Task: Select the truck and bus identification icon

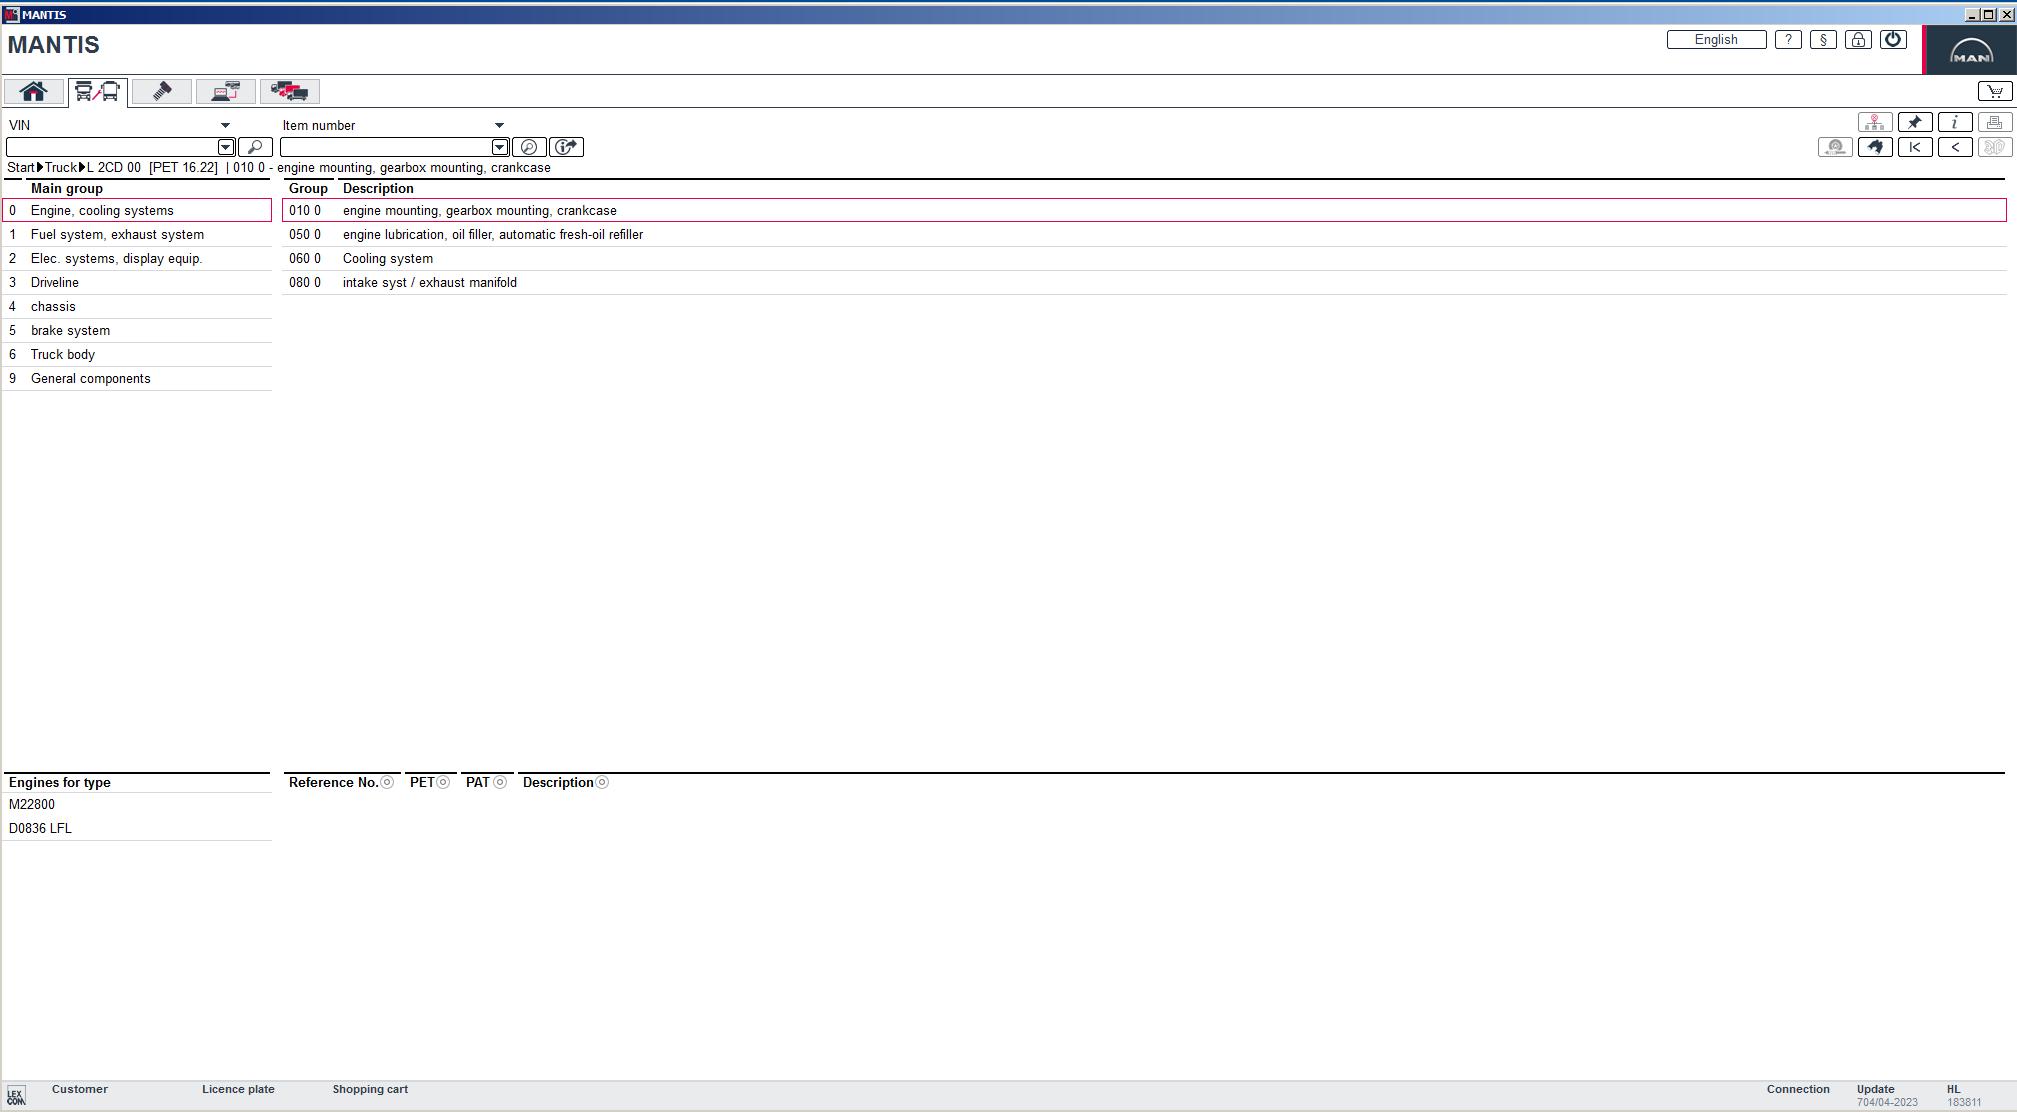Action: pyautogui.click(x=98, y=91)
